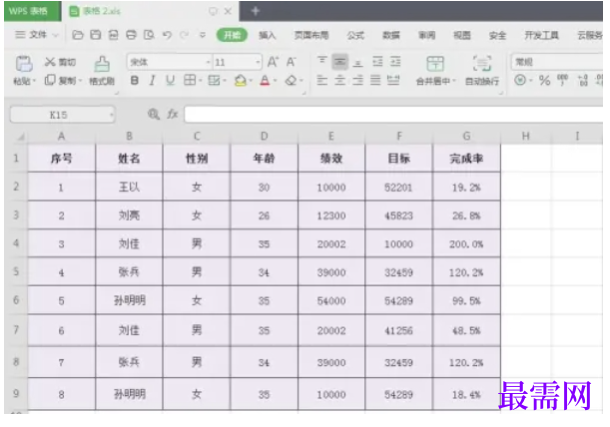This screenshot has width=610, height=427.
Task: Increase font size with A+ icon
Action: click(273, 62)
